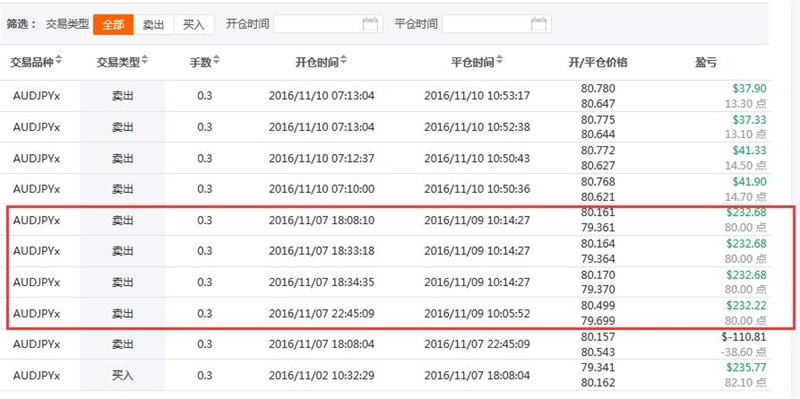Click the 买入 trade type cell
The width and height of the screenshot is (800, 399).
point(122,376)
